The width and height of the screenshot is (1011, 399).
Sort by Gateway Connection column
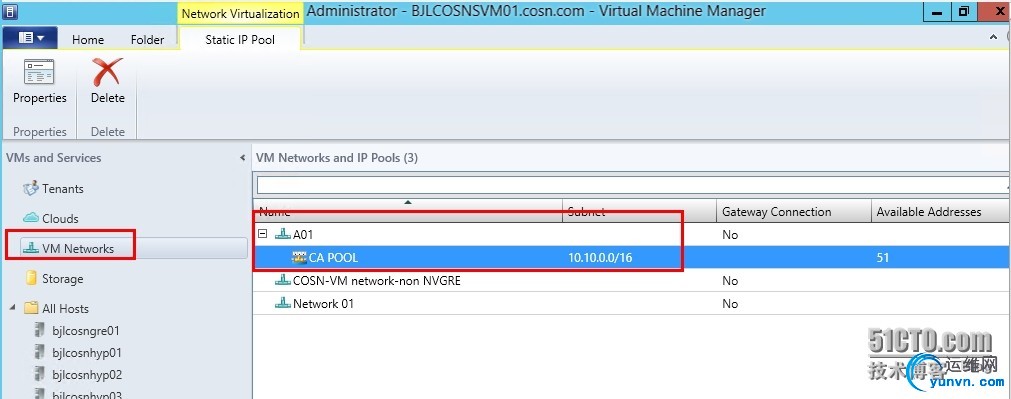coord(794,211)
